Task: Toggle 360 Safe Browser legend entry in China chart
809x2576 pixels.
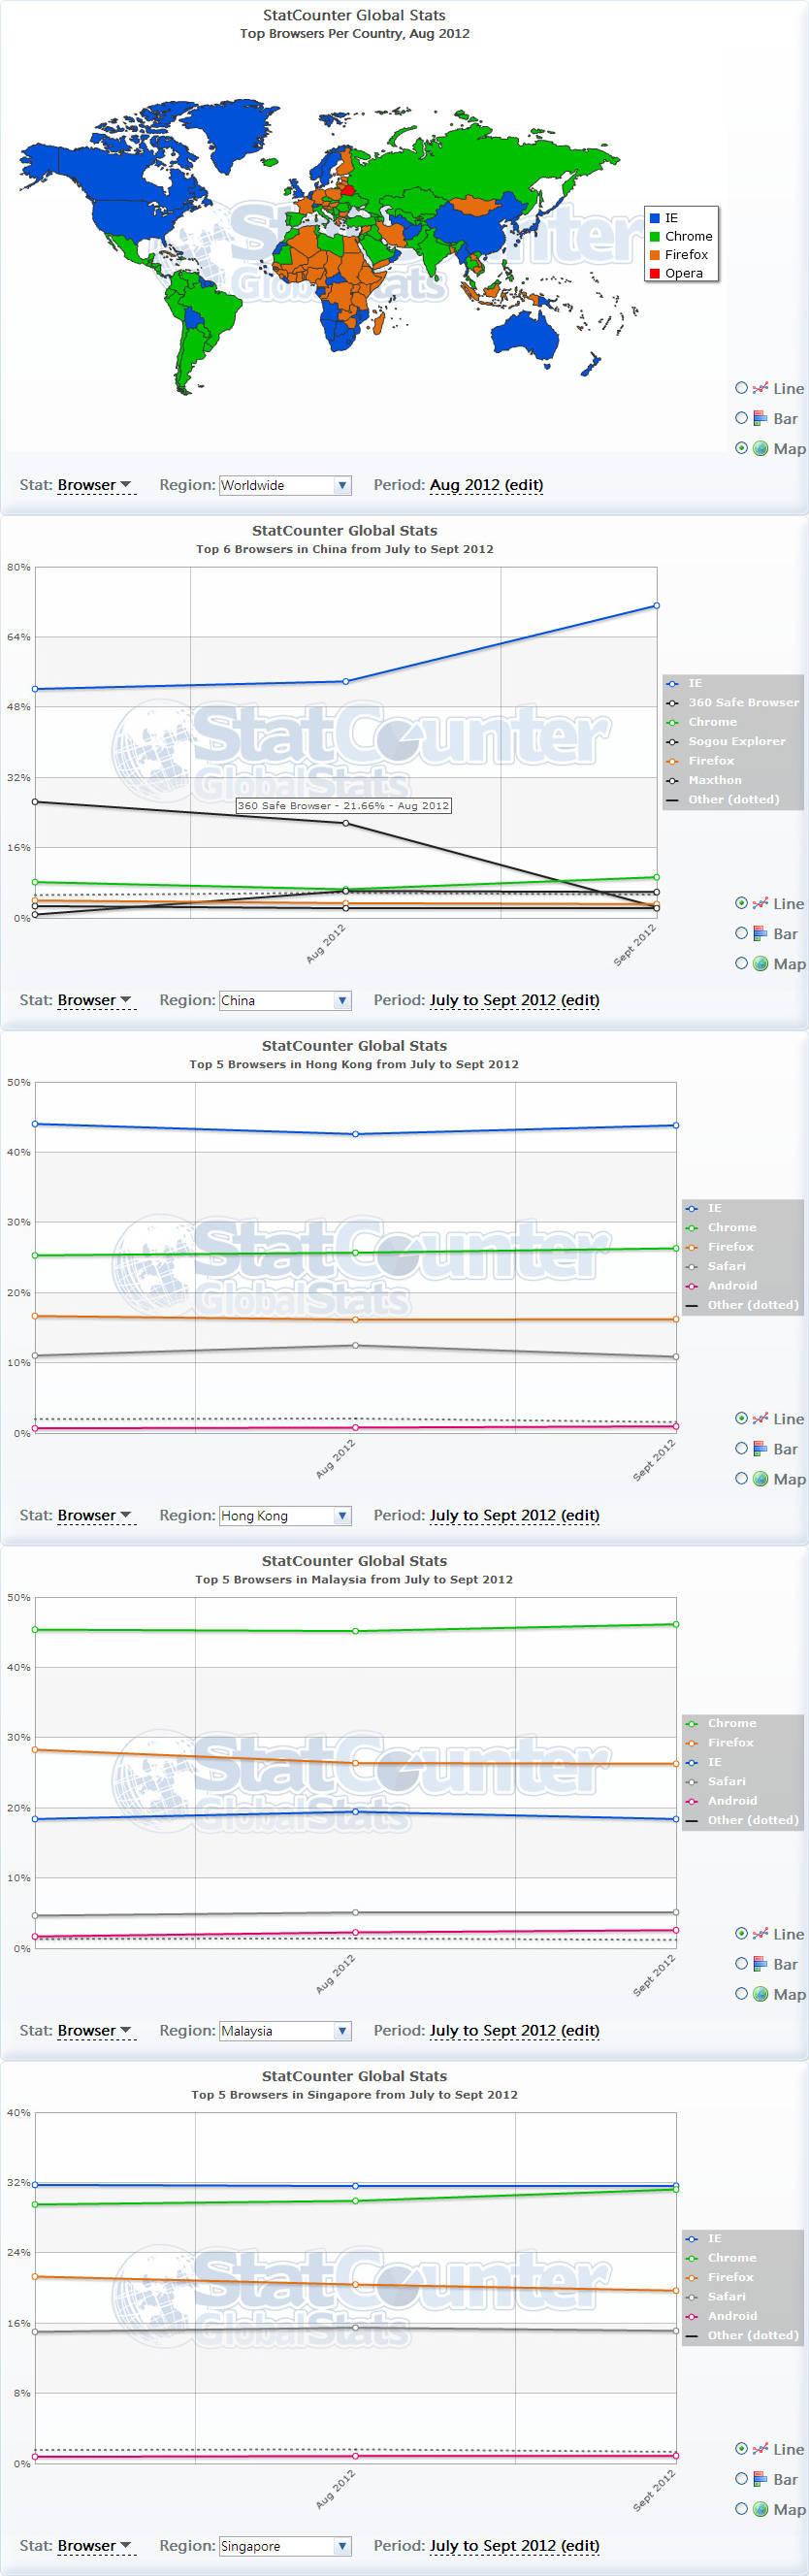Action: pos(742,702)
